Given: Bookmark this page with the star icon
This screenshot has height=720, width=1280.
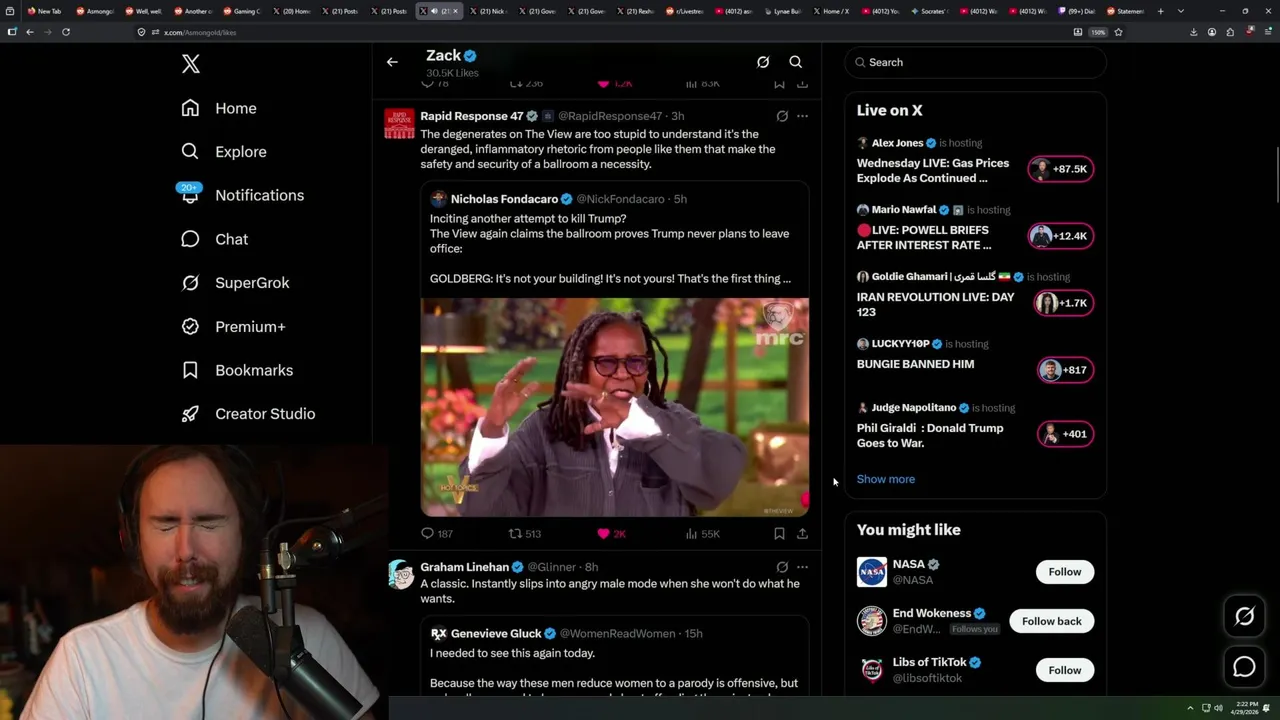Looking at the screenshot, I should point(1118,32).
